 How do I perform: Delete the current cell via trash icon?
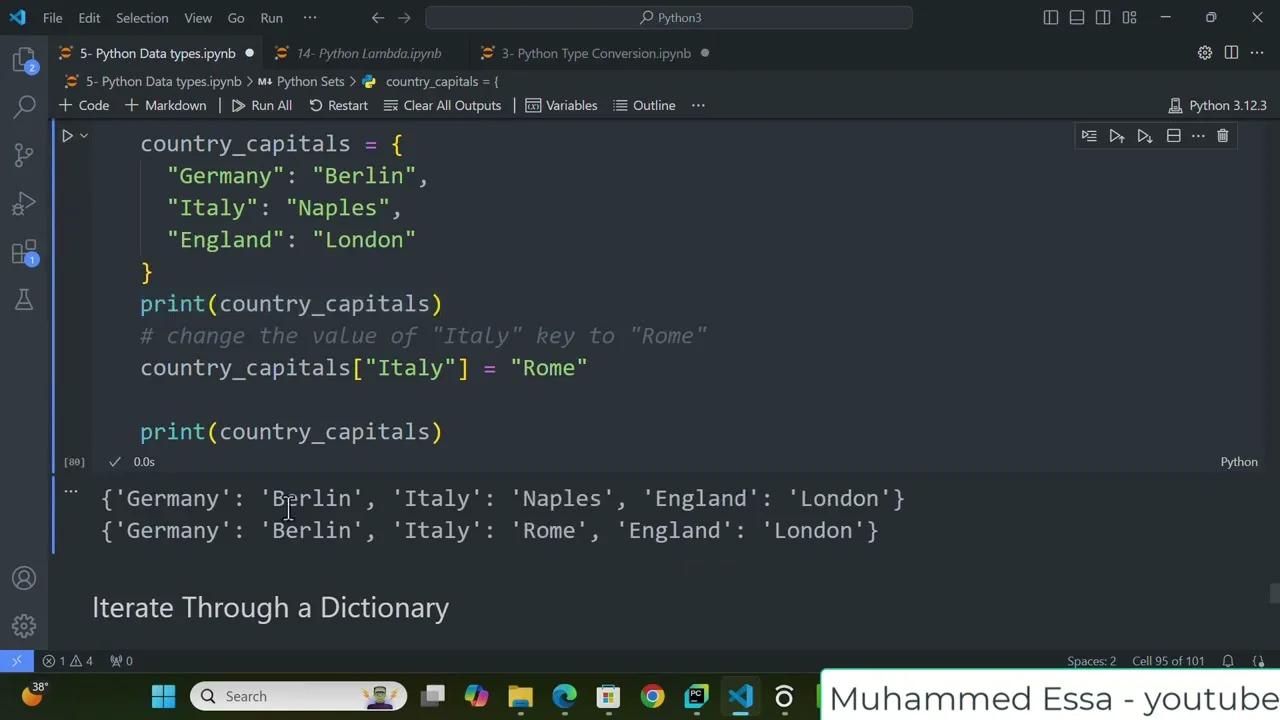pos(1222,136)
